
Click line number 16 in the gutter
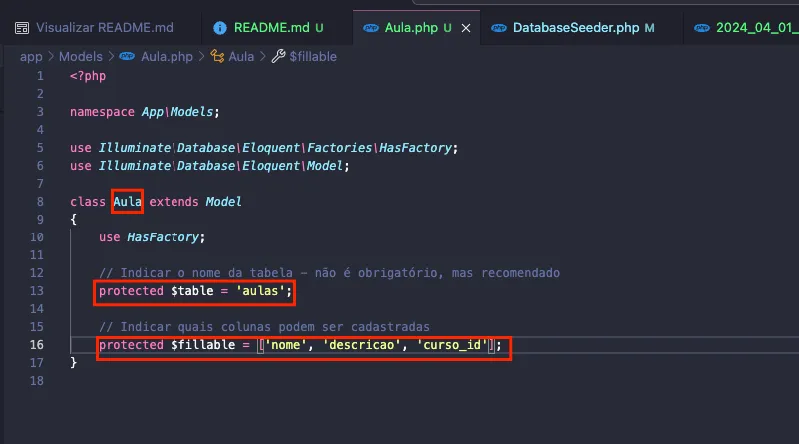[37, 345]
